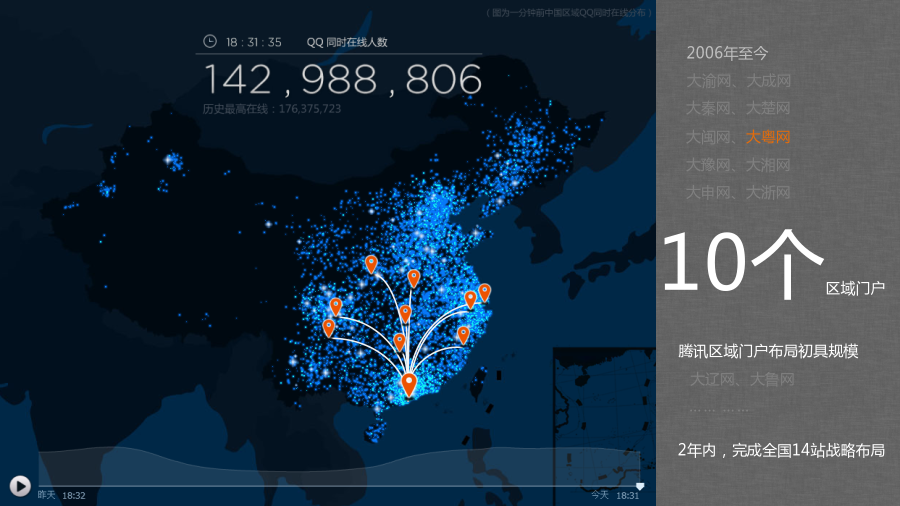Click the 10个 large figure
900x506 pixels.
tap(743, 262)
